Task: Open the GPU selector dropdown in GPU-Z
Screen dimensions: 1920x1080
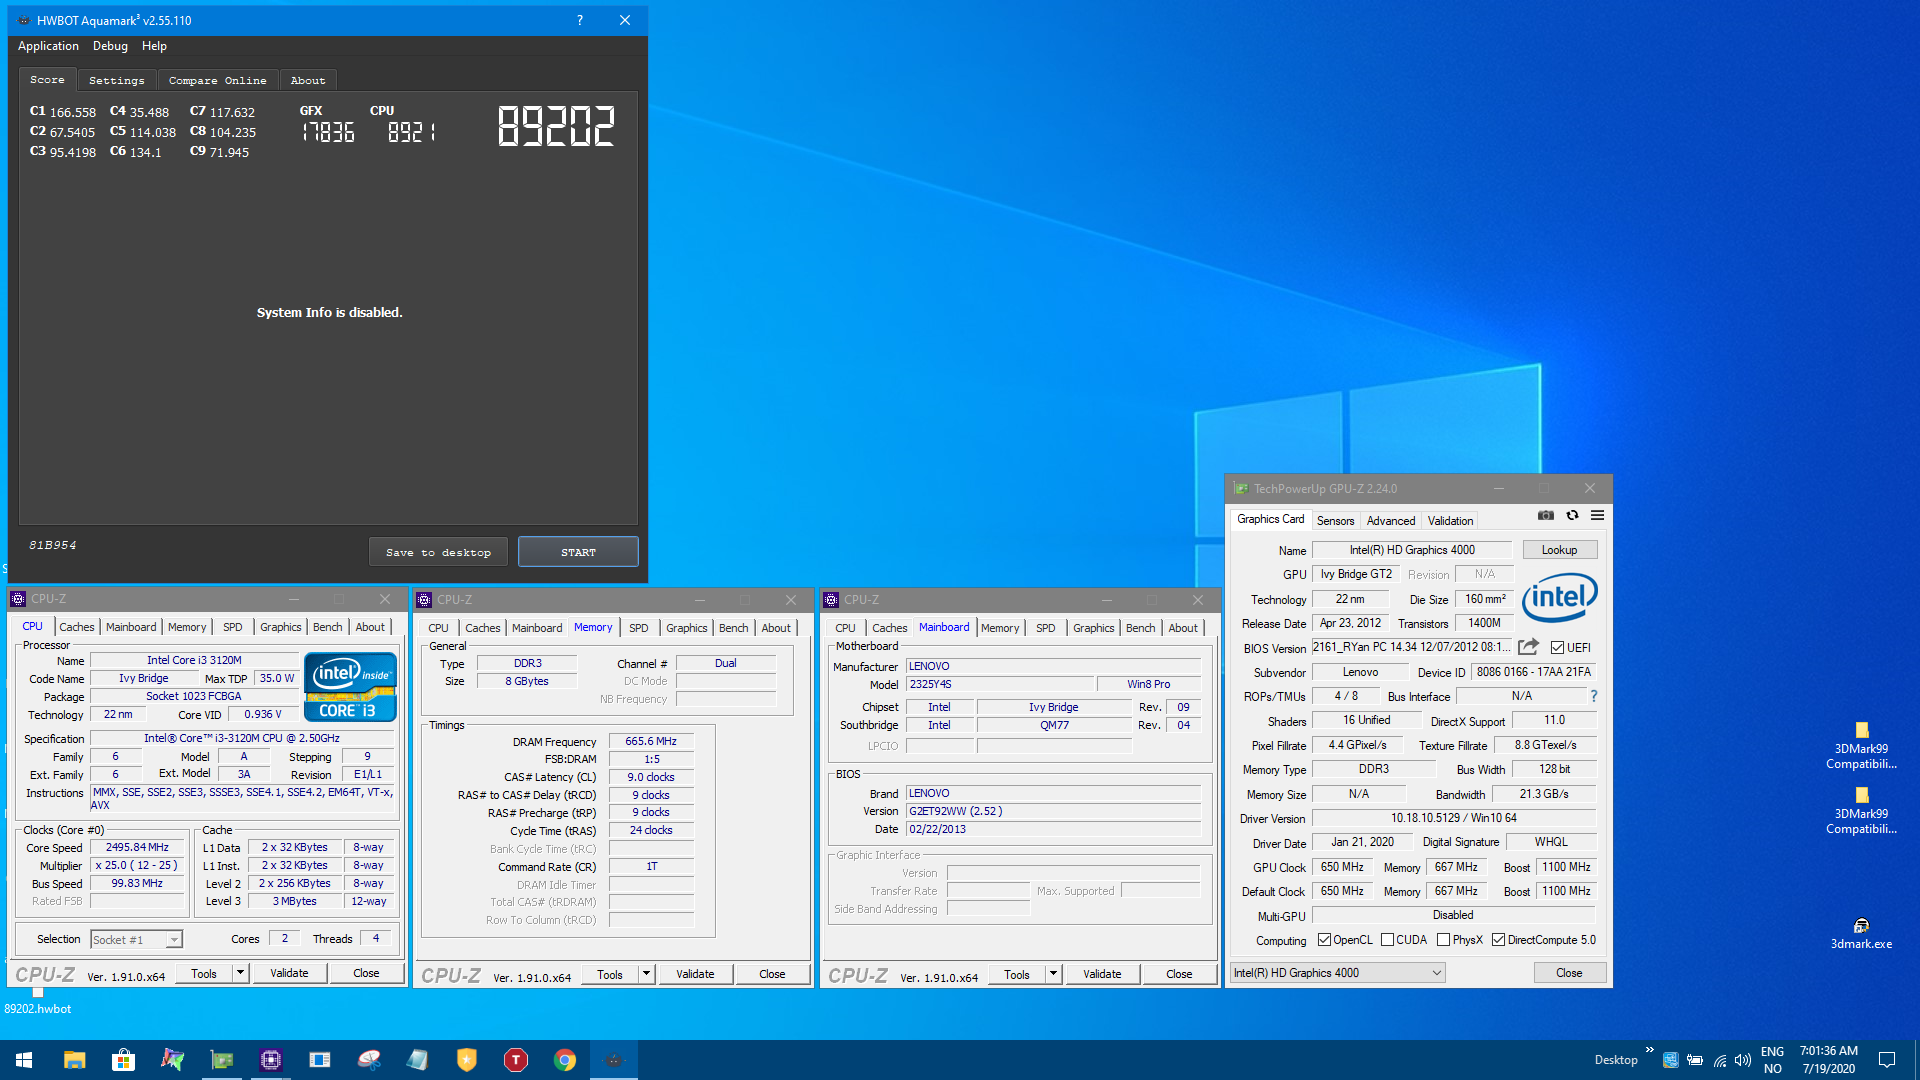Action: pyautogui.click(x=1337, y=973)
